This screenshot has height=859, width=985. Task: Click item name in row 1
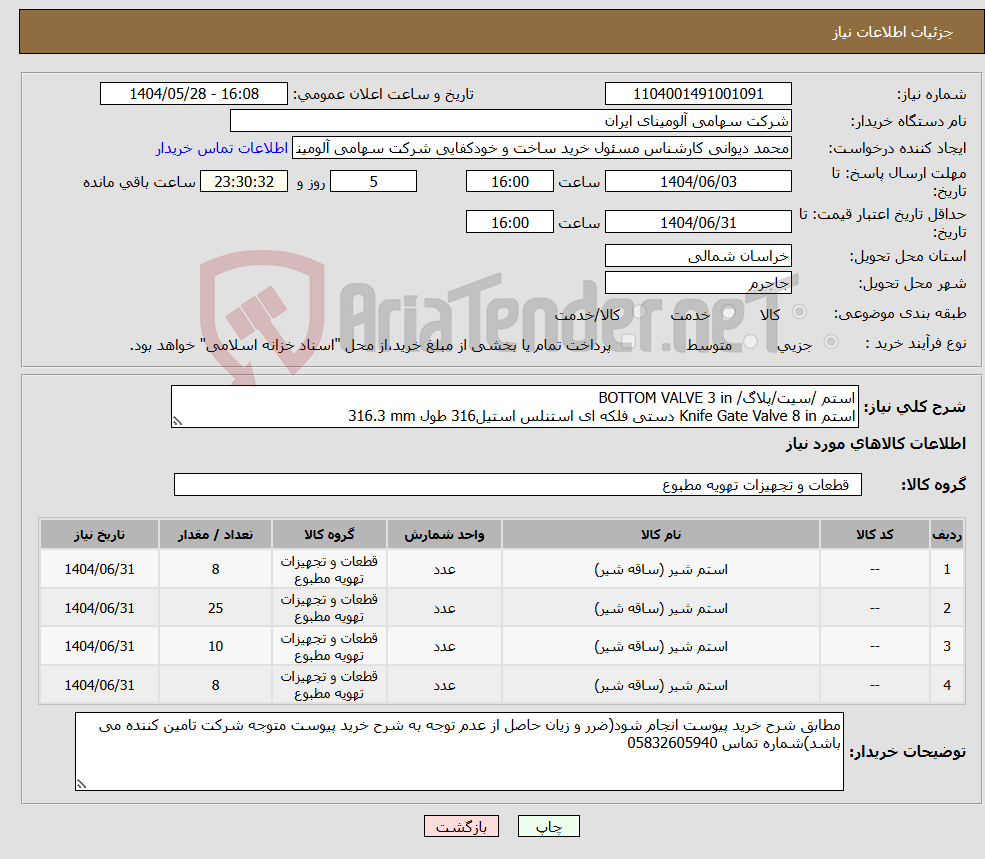tap(661, 569)
